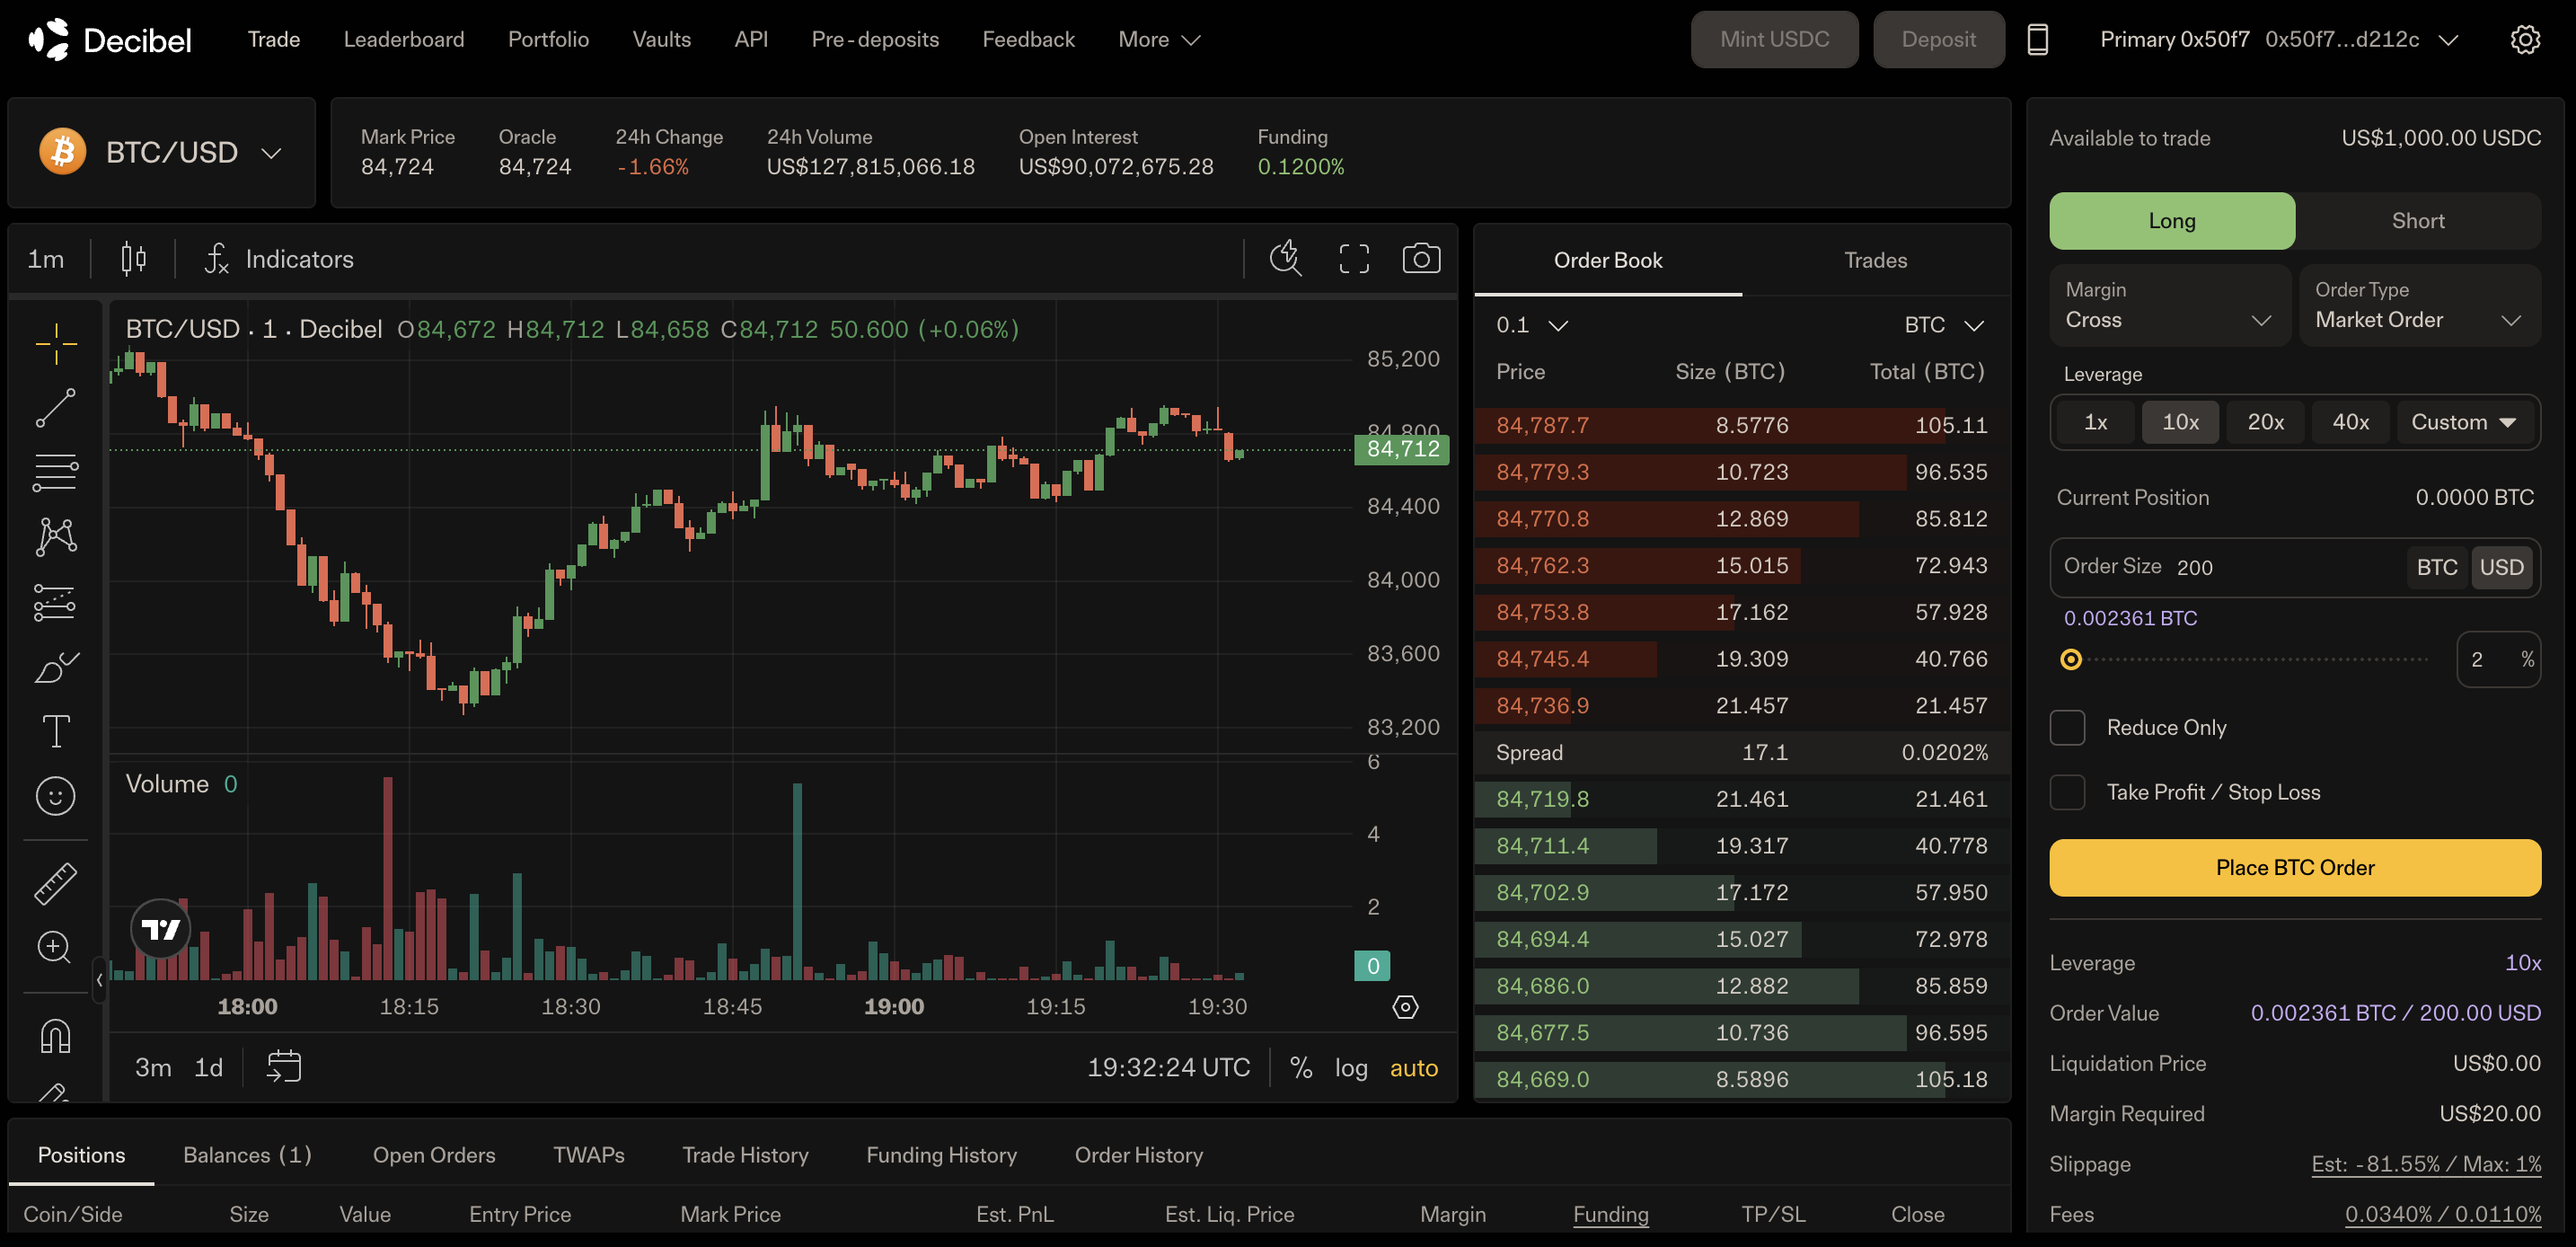Pick the ruler measure tool
This screenshot has height=1247, width=2576.
pos(55,884)
